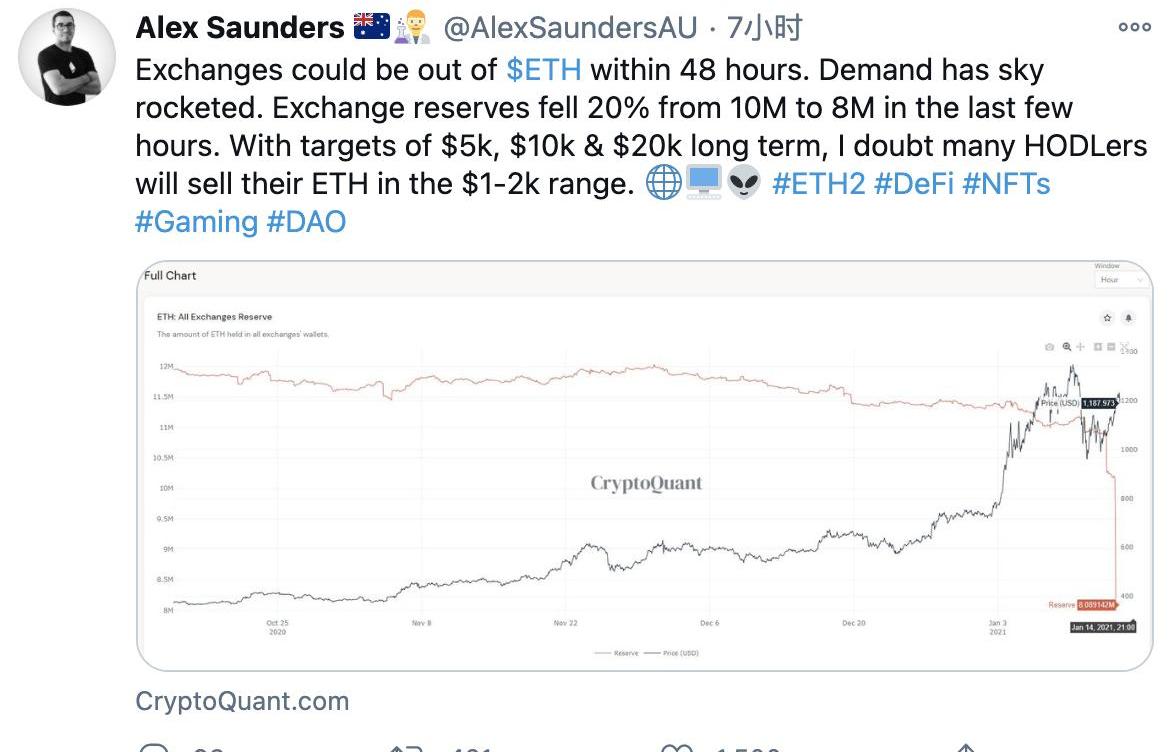Select the pan crosshair chart tool

1080,346
